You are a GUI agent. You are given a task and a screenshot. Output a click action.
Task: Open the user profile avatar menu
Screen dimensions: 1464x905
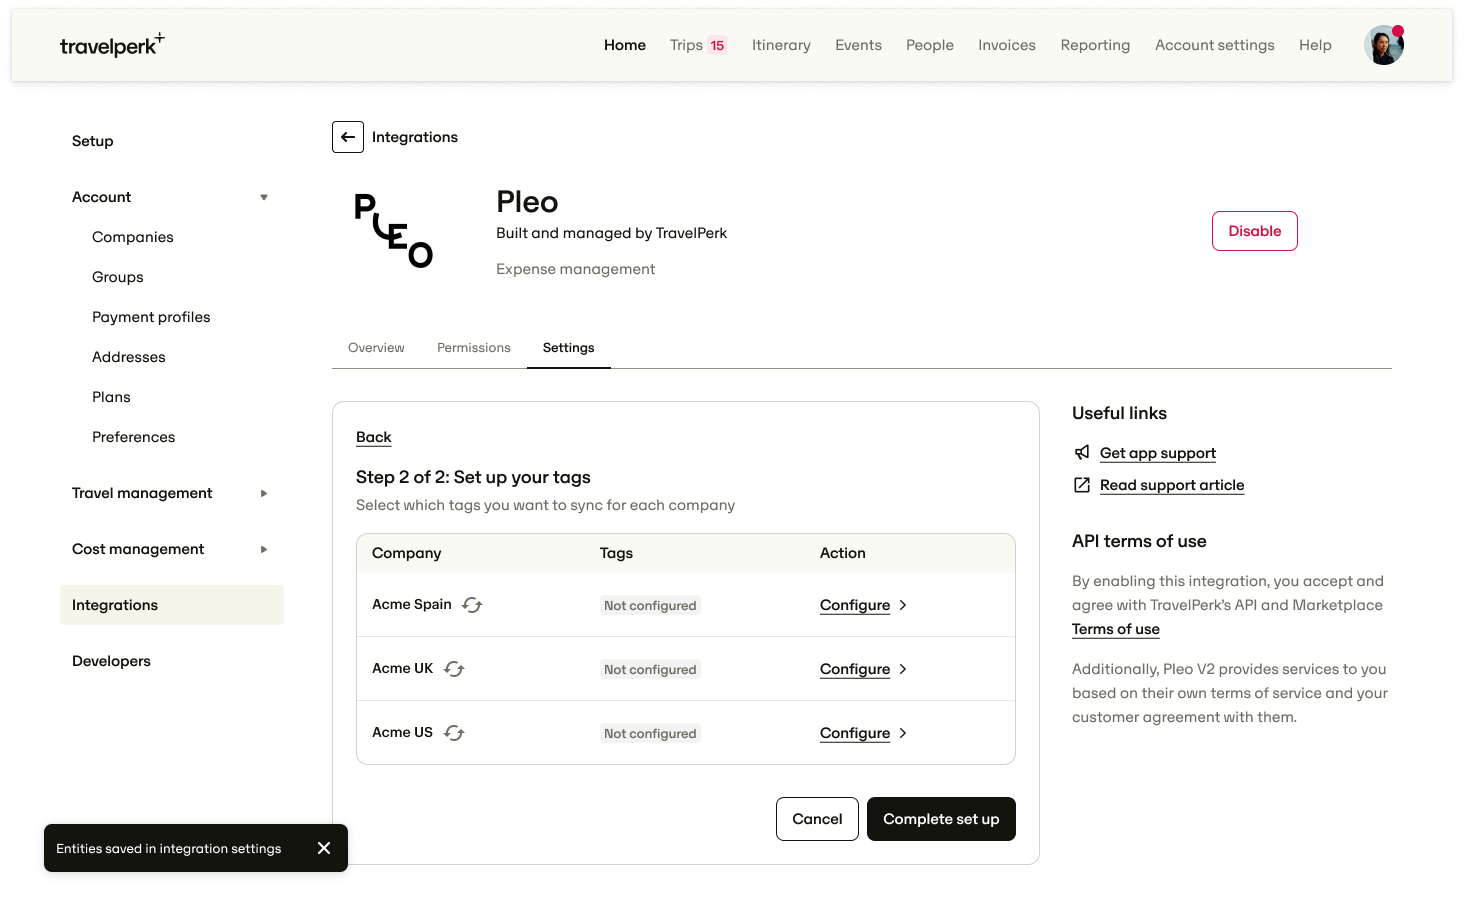pyautogui.click(x=1384, y=45)
